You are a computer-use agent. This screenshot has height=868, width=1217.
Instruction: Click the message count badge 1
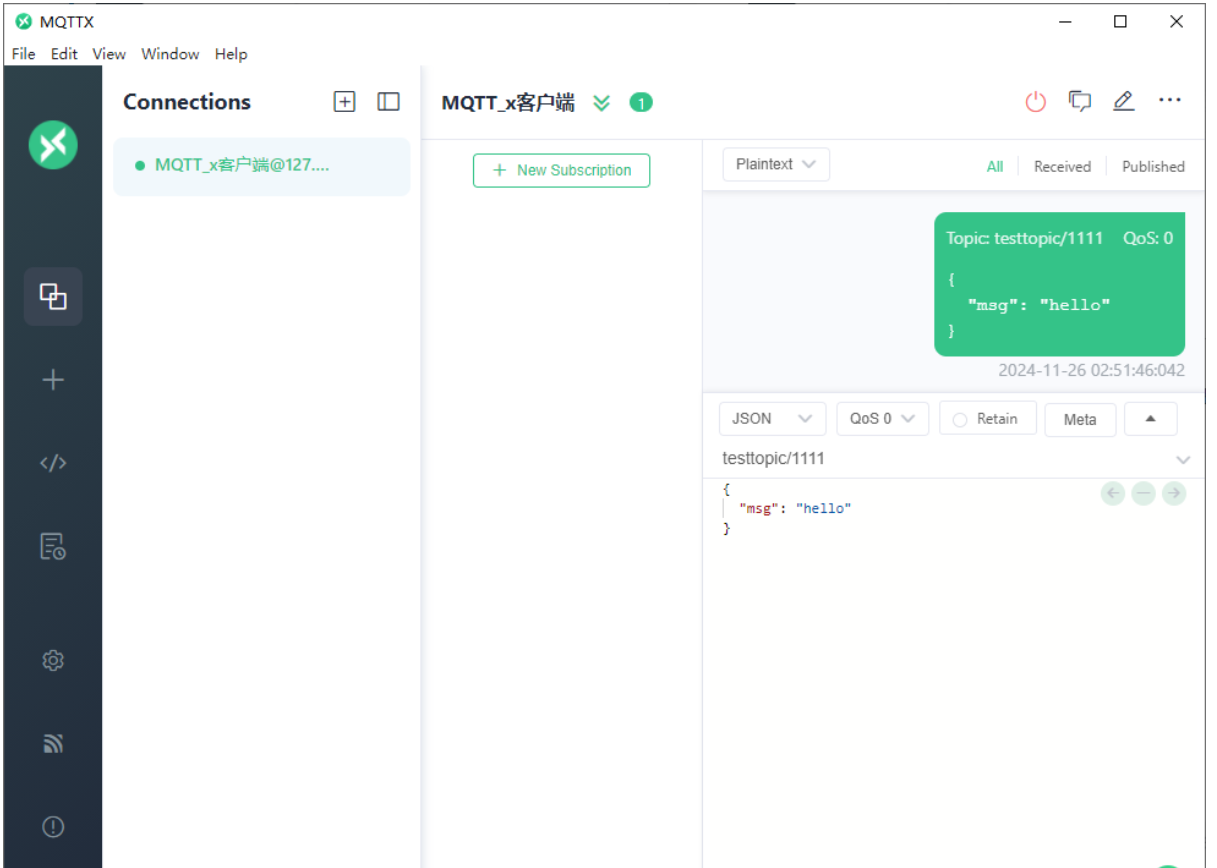(641, 102)
